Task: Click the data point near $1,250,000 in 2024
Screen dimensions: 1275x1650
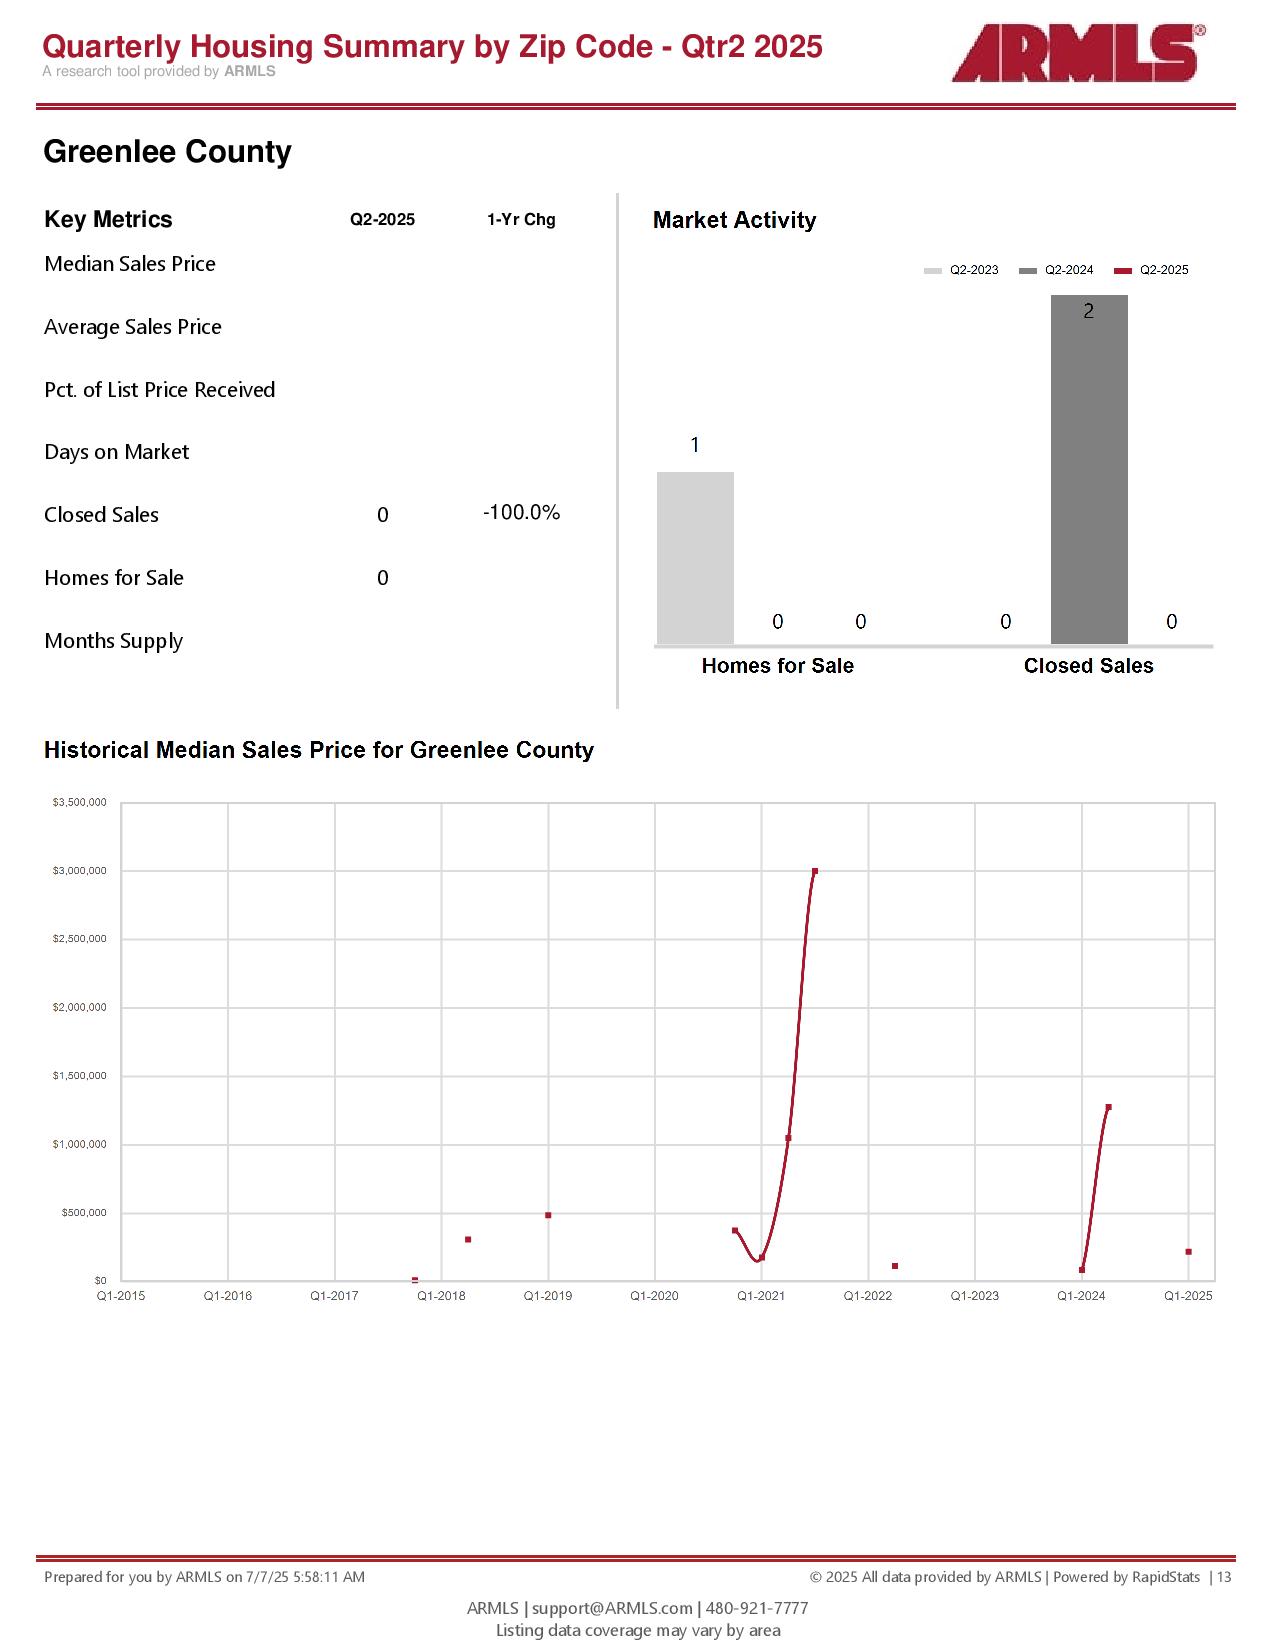Action: [1108, 1107]
